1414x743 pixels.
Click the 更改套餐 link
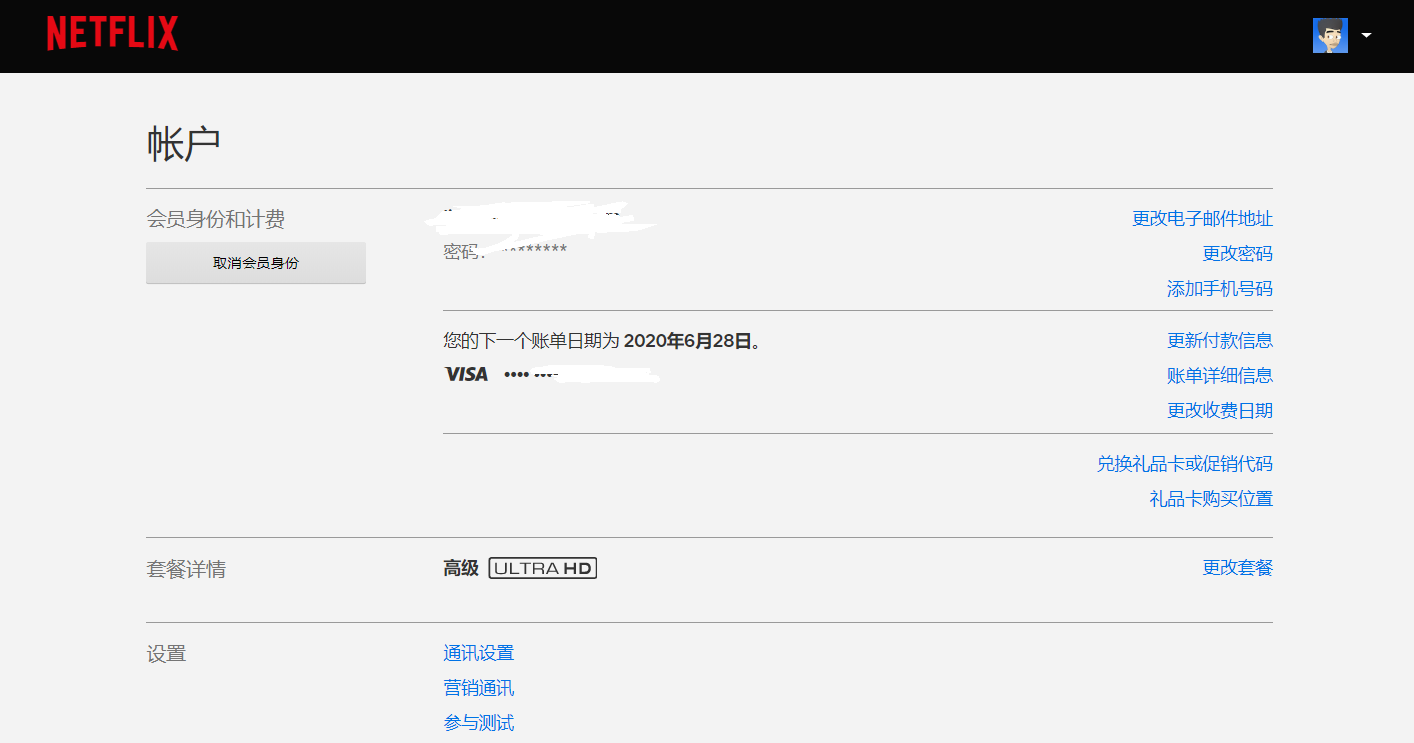pos(1238,568)
